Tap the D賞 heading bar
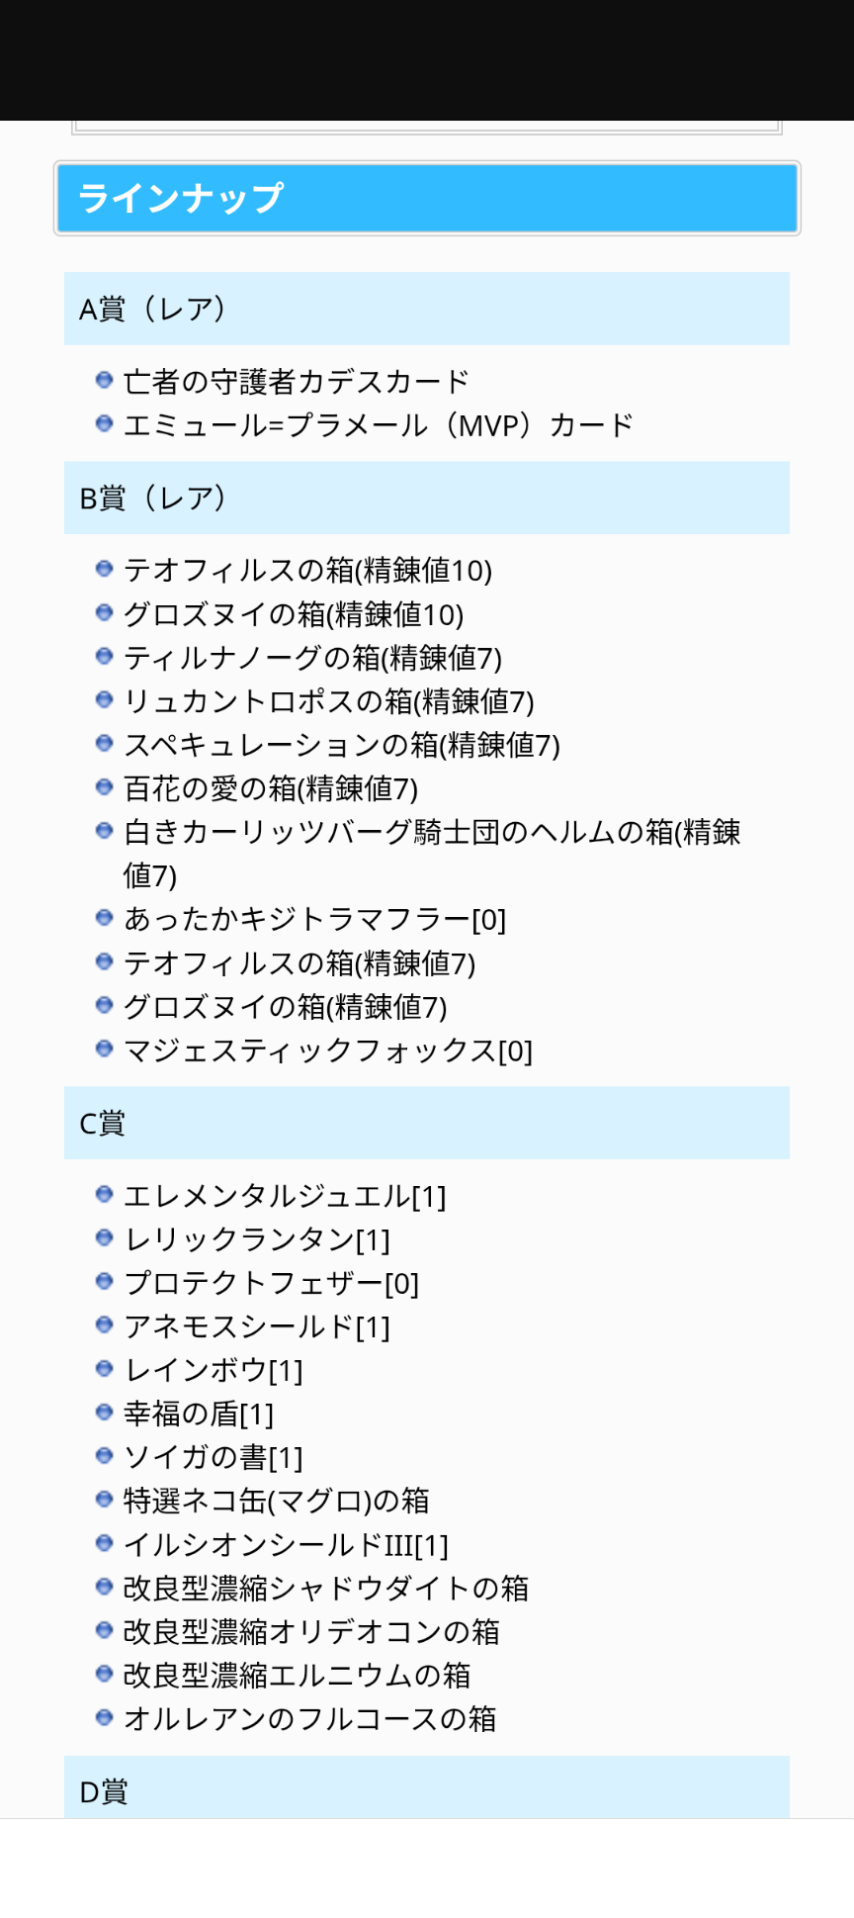Image resolution: width=854 pixels, height=1918 pixels. [427, 1790]
